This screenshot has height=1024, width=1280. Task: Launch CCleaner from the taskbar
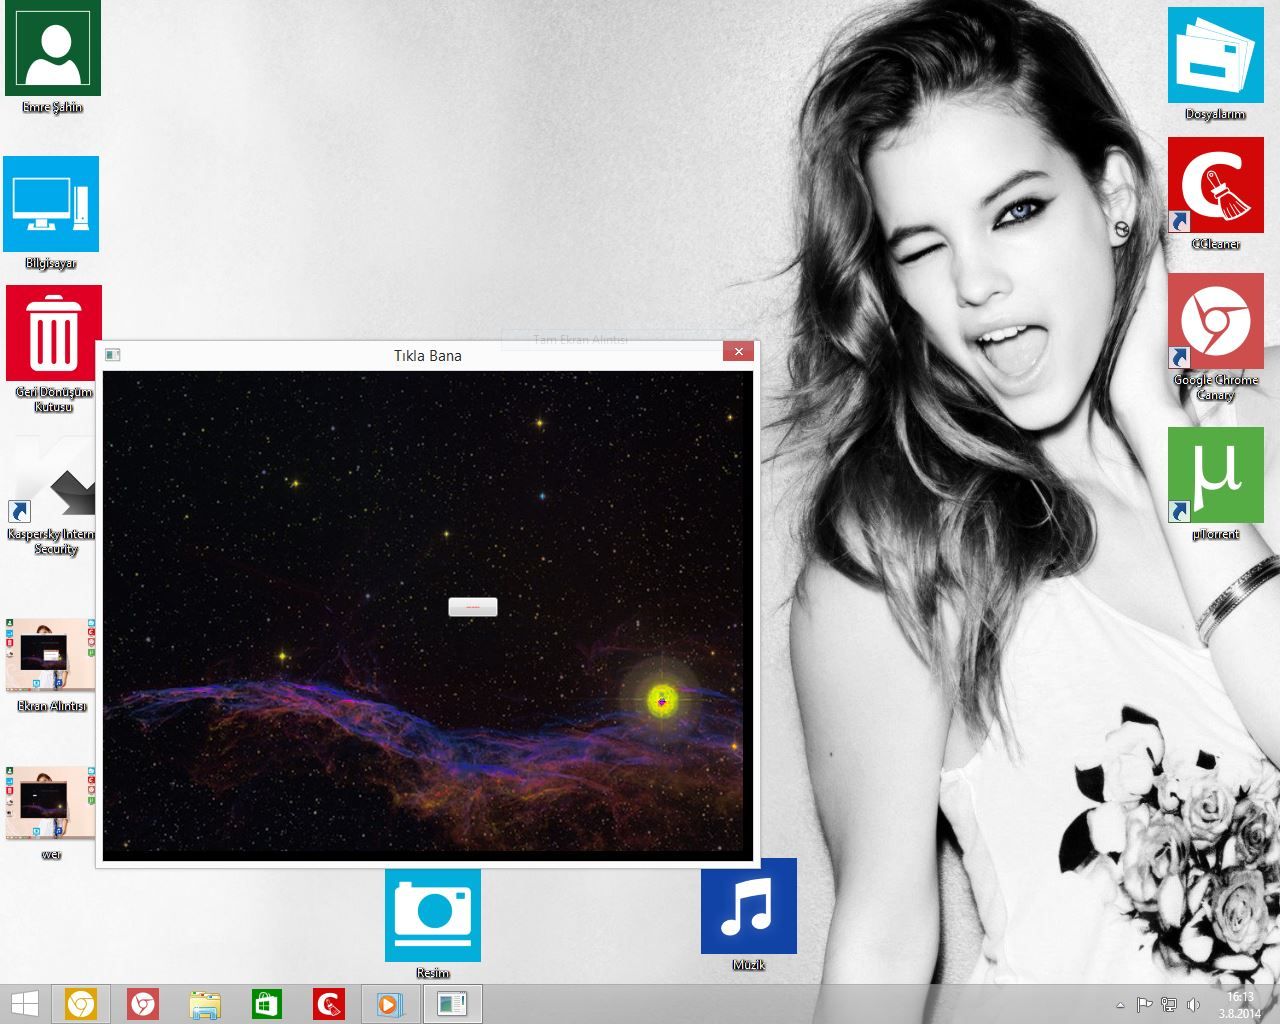coord(329,1004)
